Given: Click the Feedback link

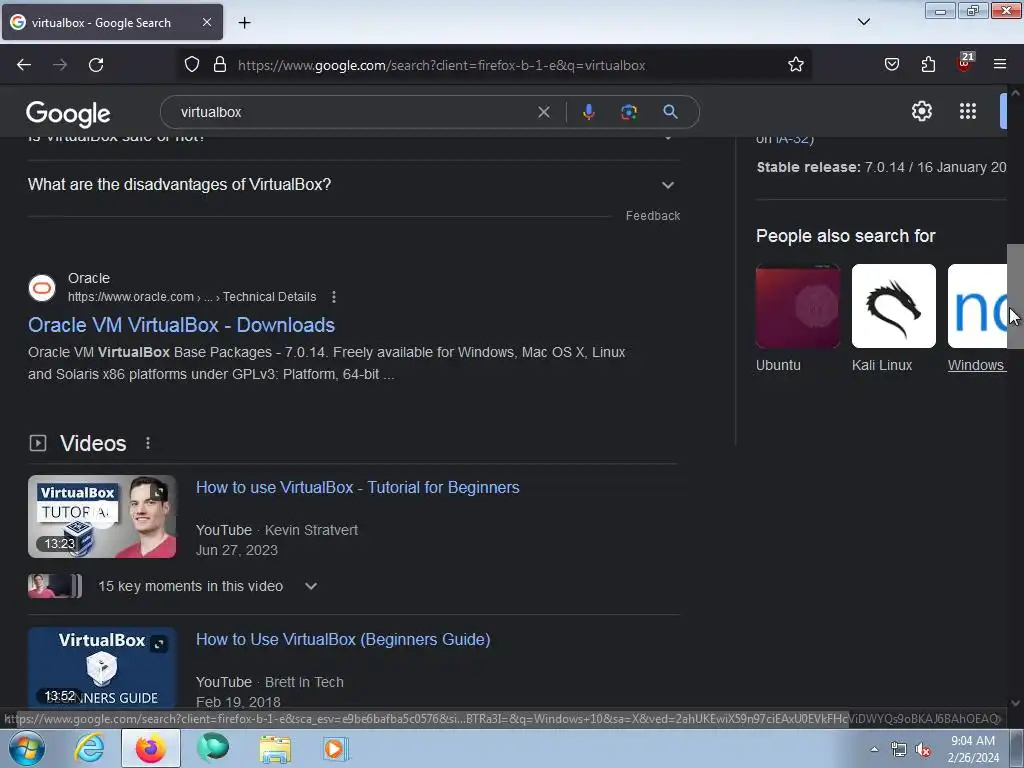Looking at the screenshot, I should click(x=653, y=216).
